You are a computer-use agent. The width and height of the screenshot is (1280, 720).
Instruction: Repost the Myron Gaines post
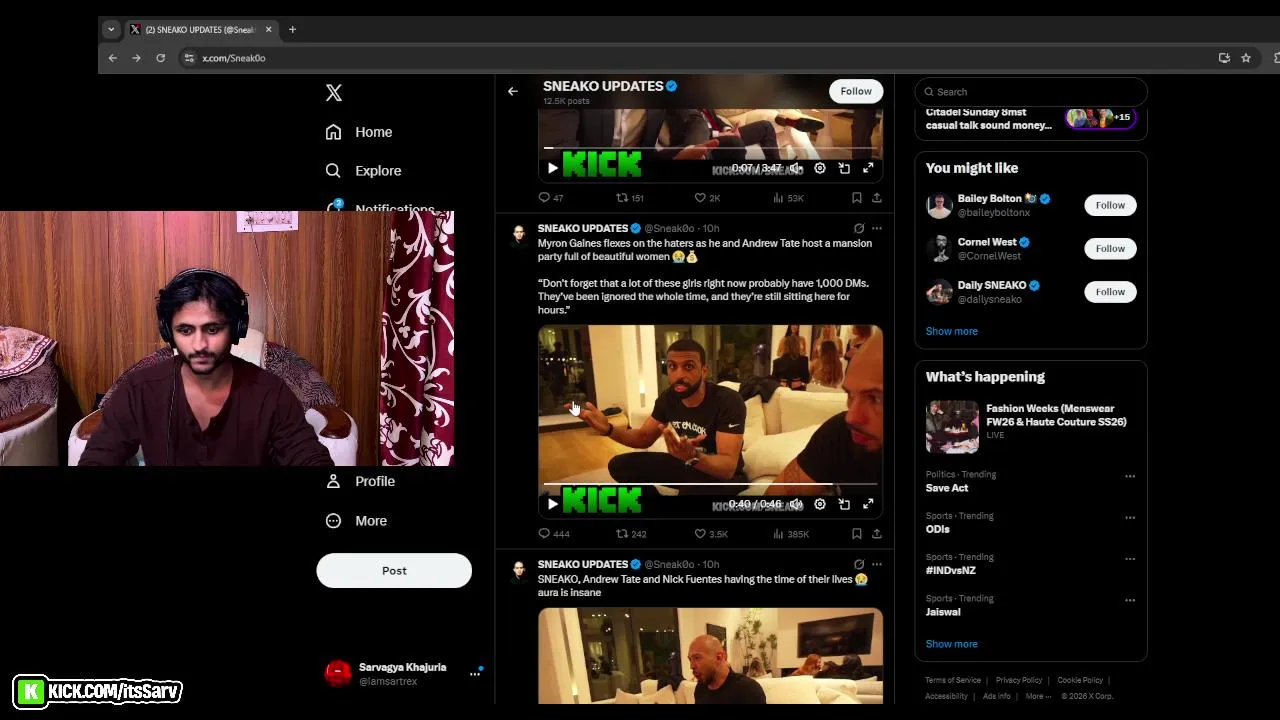pos(631,534)
